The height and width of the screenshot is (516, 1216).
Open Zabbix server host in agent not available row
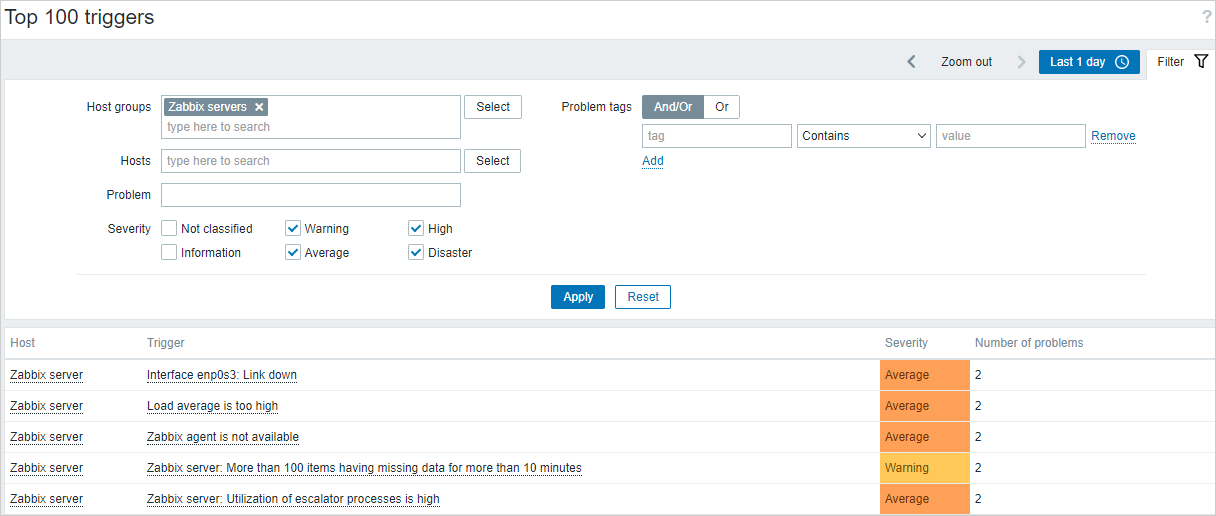[x=46, y=437]
